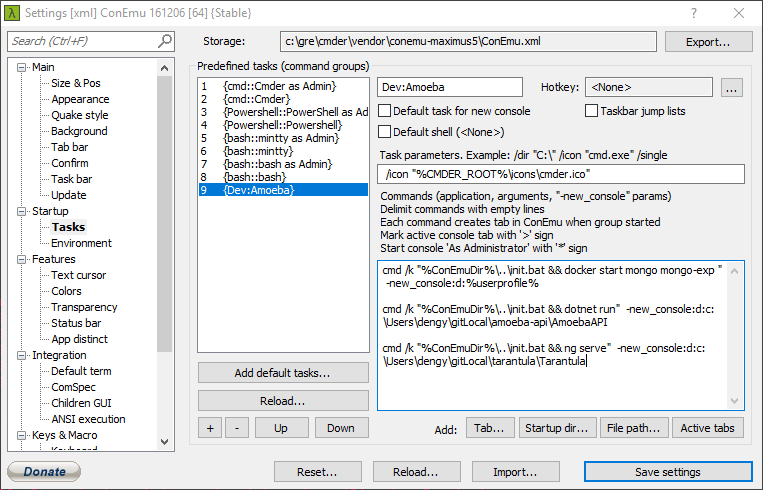Open Default term settings page

point(81,371)
